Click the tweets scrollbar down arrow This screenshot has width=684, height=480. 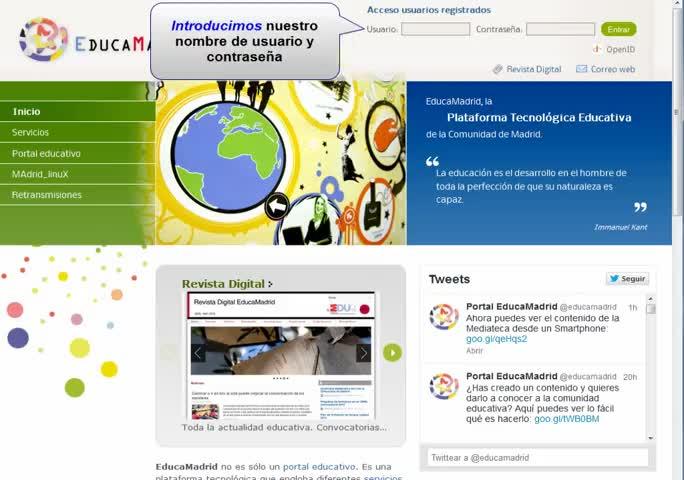[x=651, y=438]
